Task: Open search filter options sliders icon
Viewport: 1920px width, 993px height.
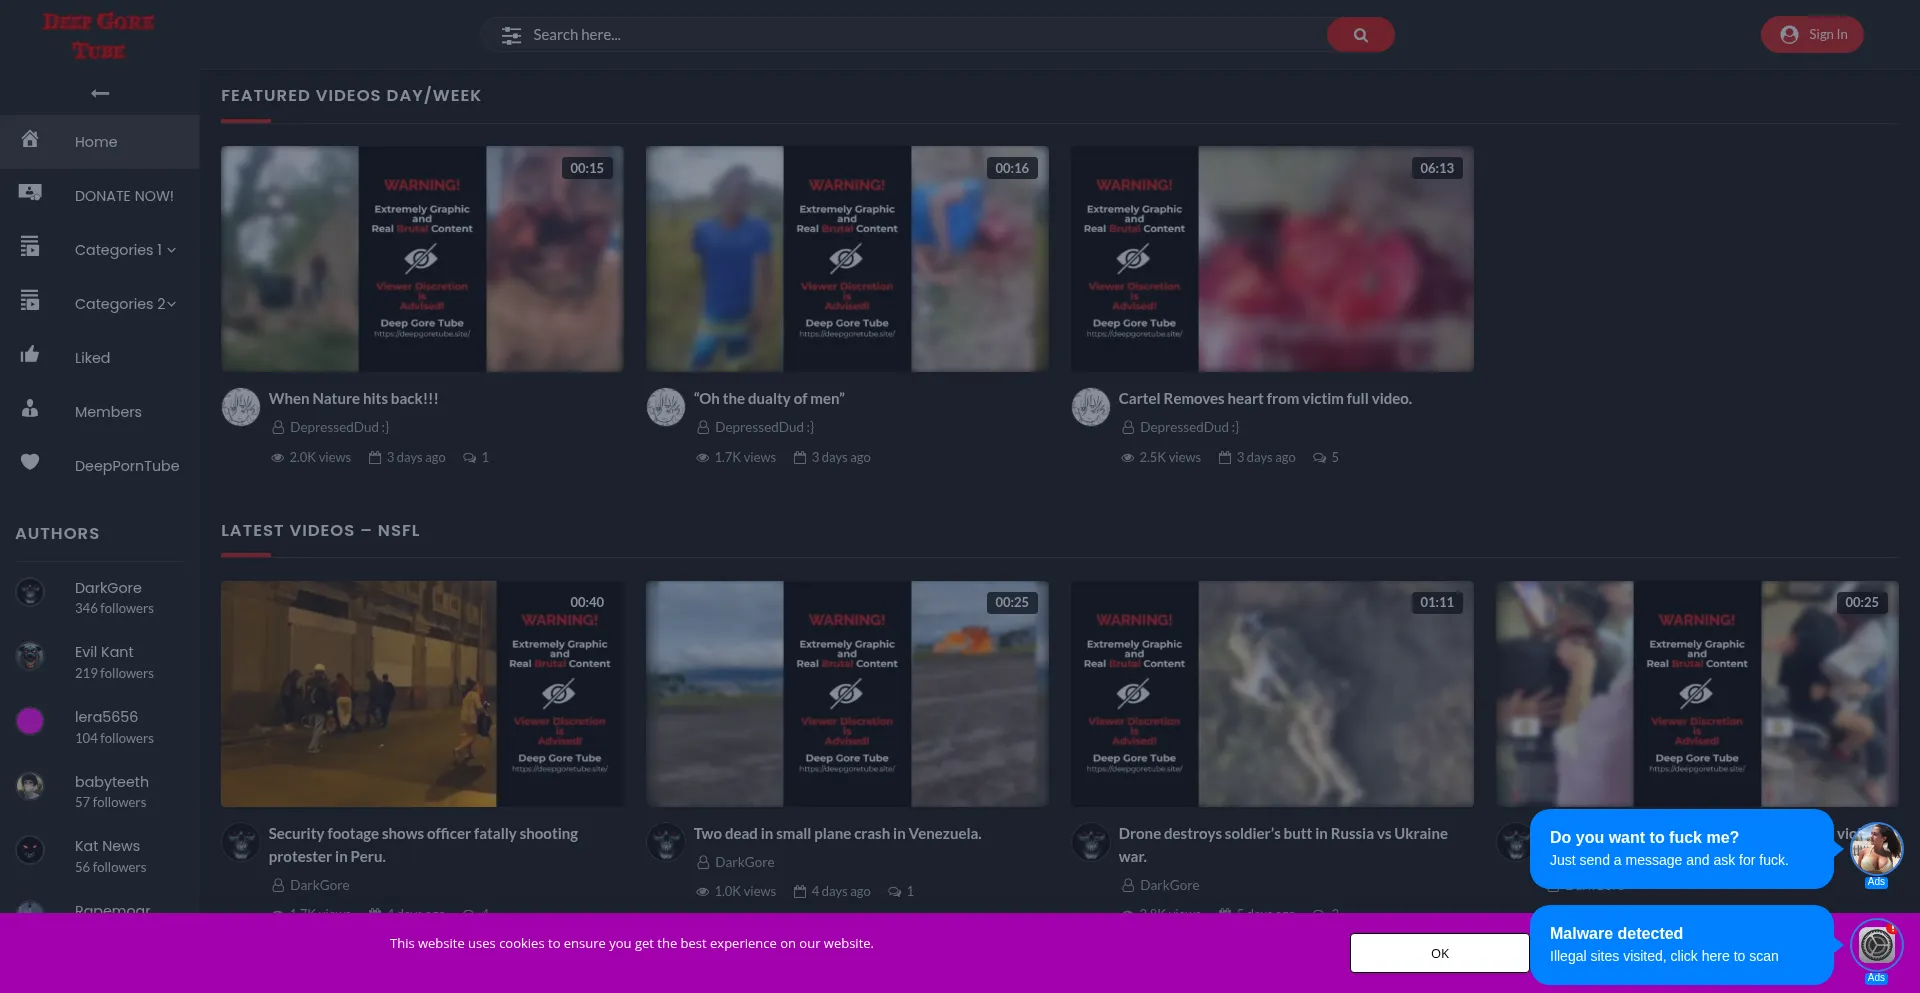Action: point(511,35)
